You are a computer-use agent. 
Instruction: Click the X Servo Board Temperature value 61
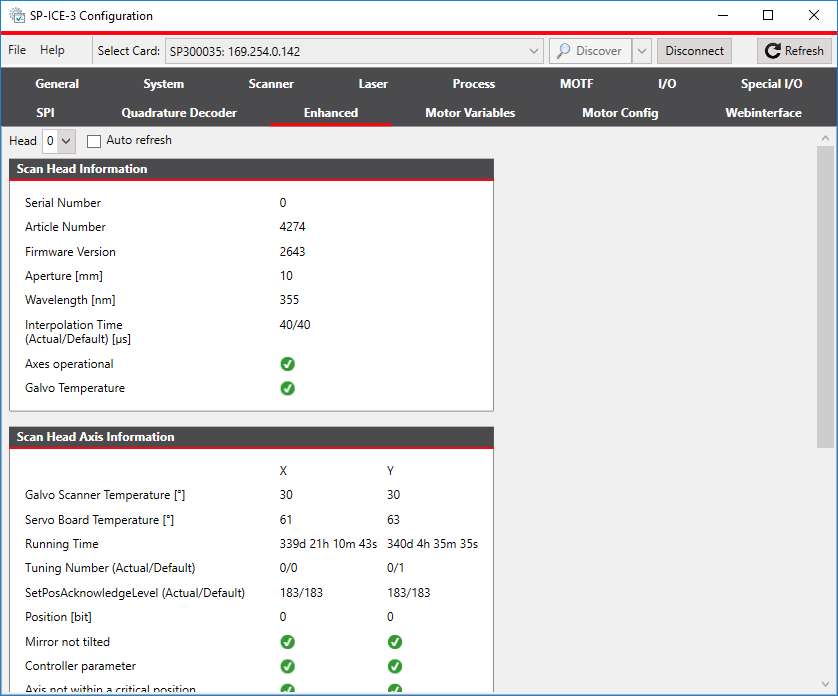click(286, 520)
